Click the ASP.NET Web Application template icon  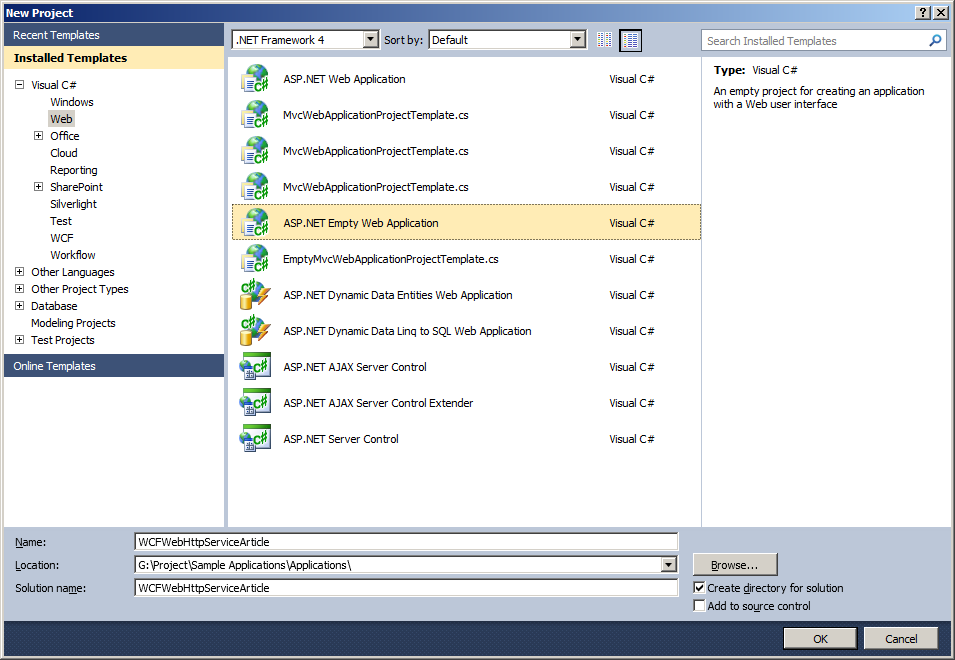tap(255, 79)
